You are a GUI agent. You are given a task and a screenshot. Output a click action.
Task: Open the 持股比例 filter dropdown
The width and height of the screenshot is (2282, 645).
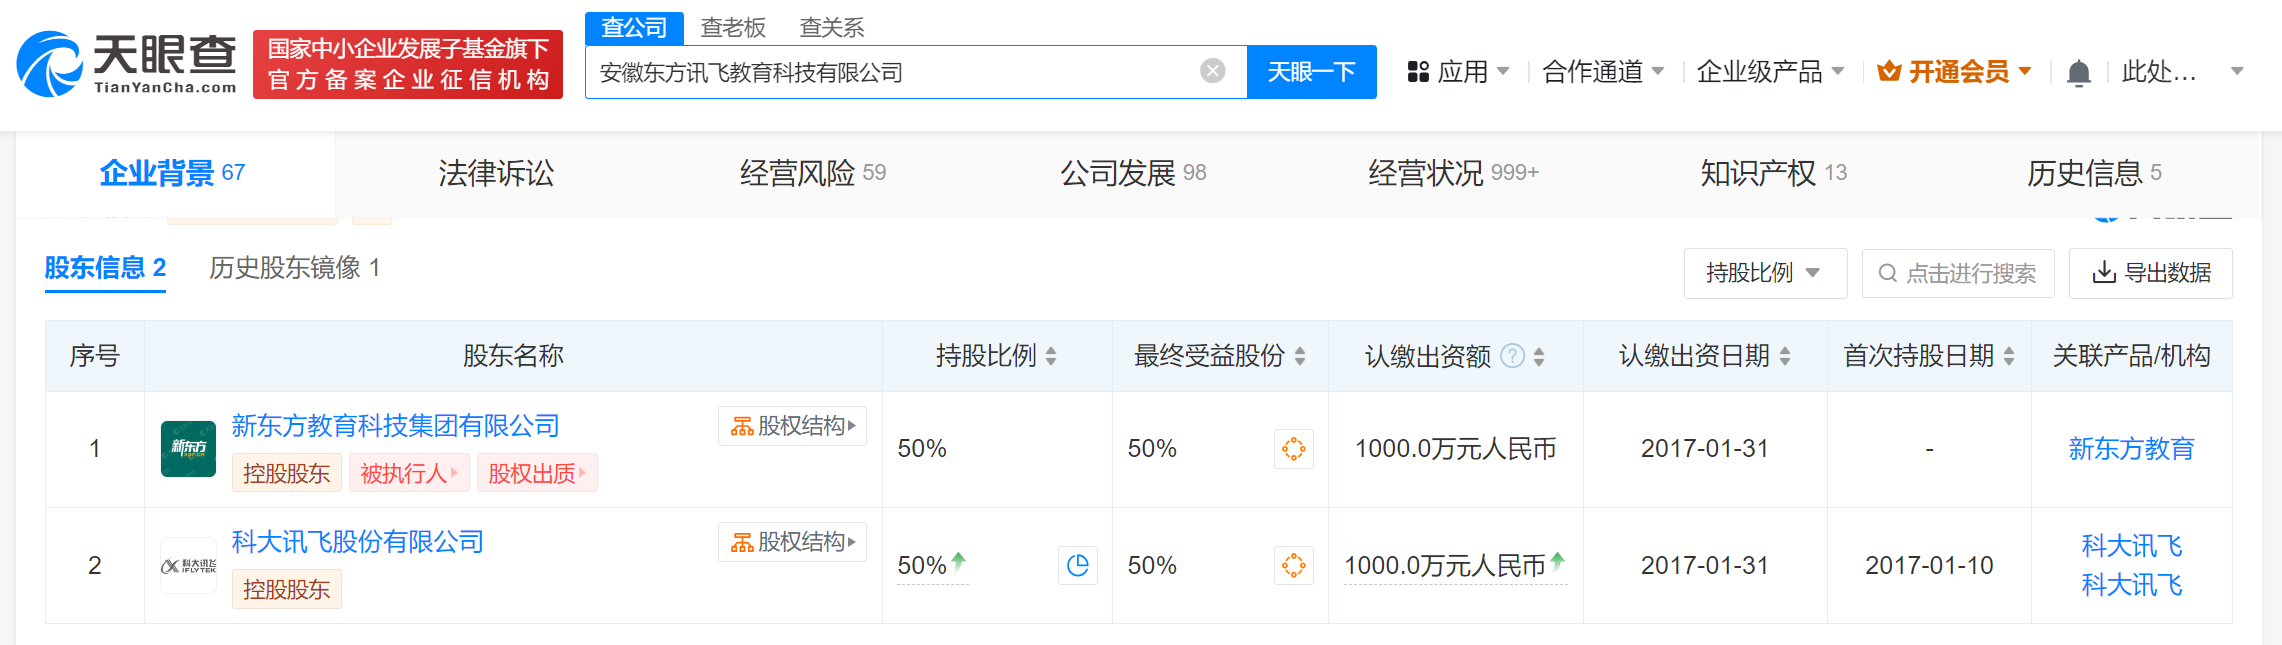tap(1765, 273)
